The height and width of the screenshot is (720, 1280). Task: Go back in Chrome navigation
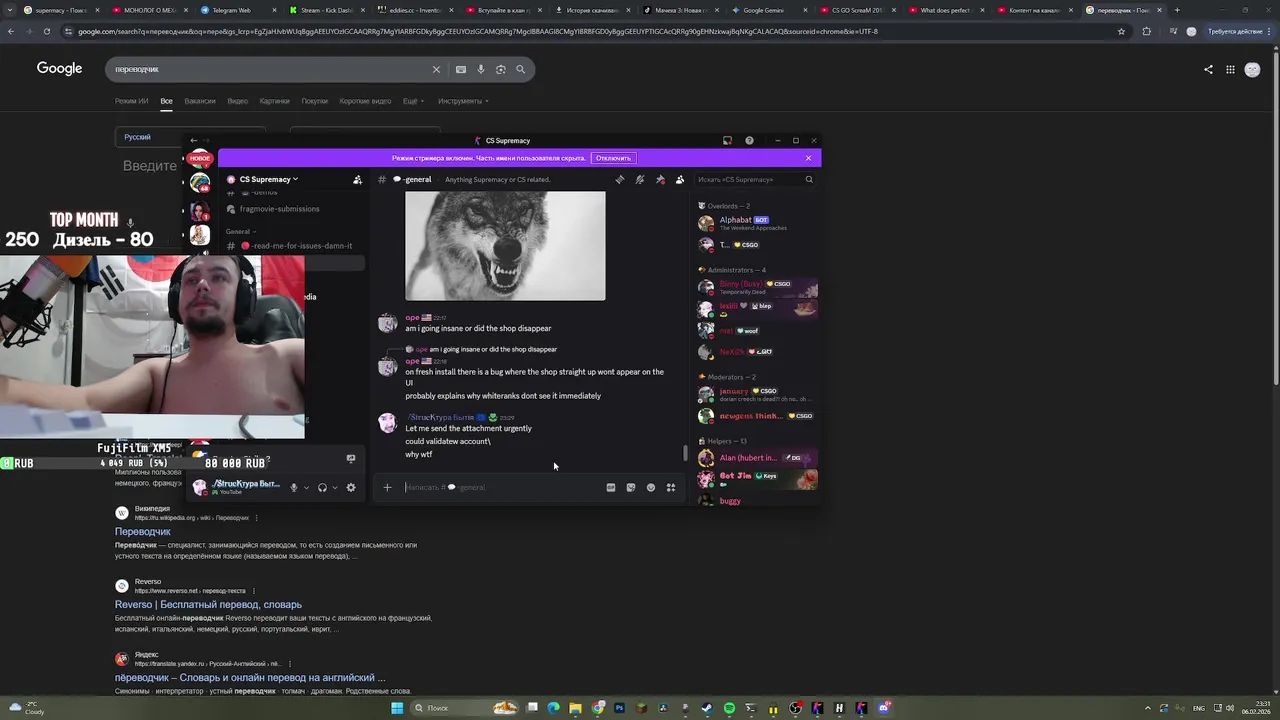point(10,31)
